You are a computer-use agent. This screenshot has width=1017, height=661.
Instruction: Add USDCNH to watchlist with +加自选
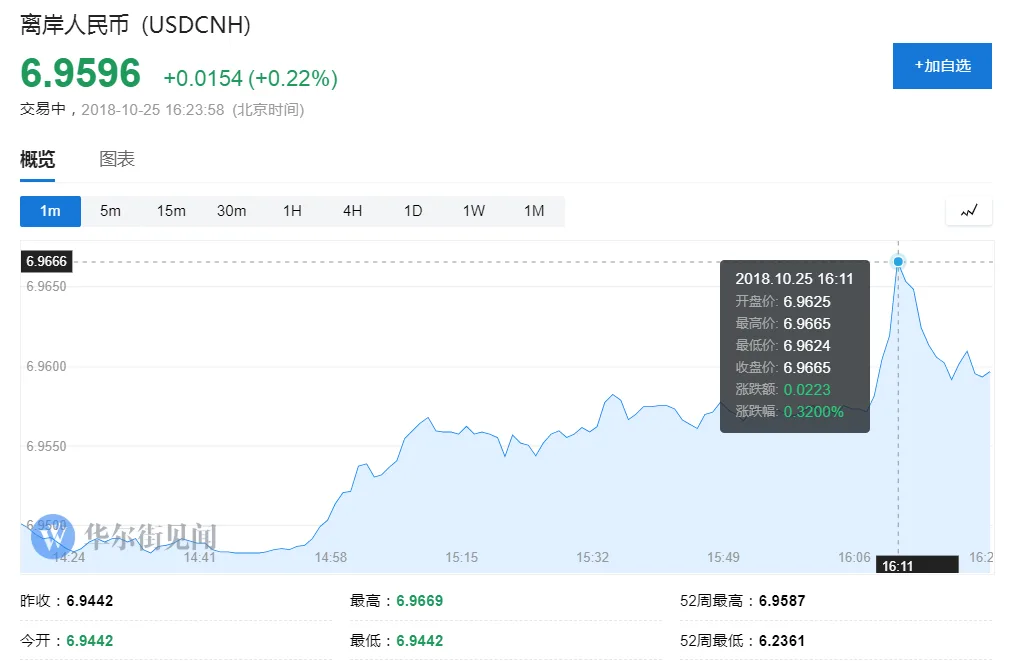point(942,66)
